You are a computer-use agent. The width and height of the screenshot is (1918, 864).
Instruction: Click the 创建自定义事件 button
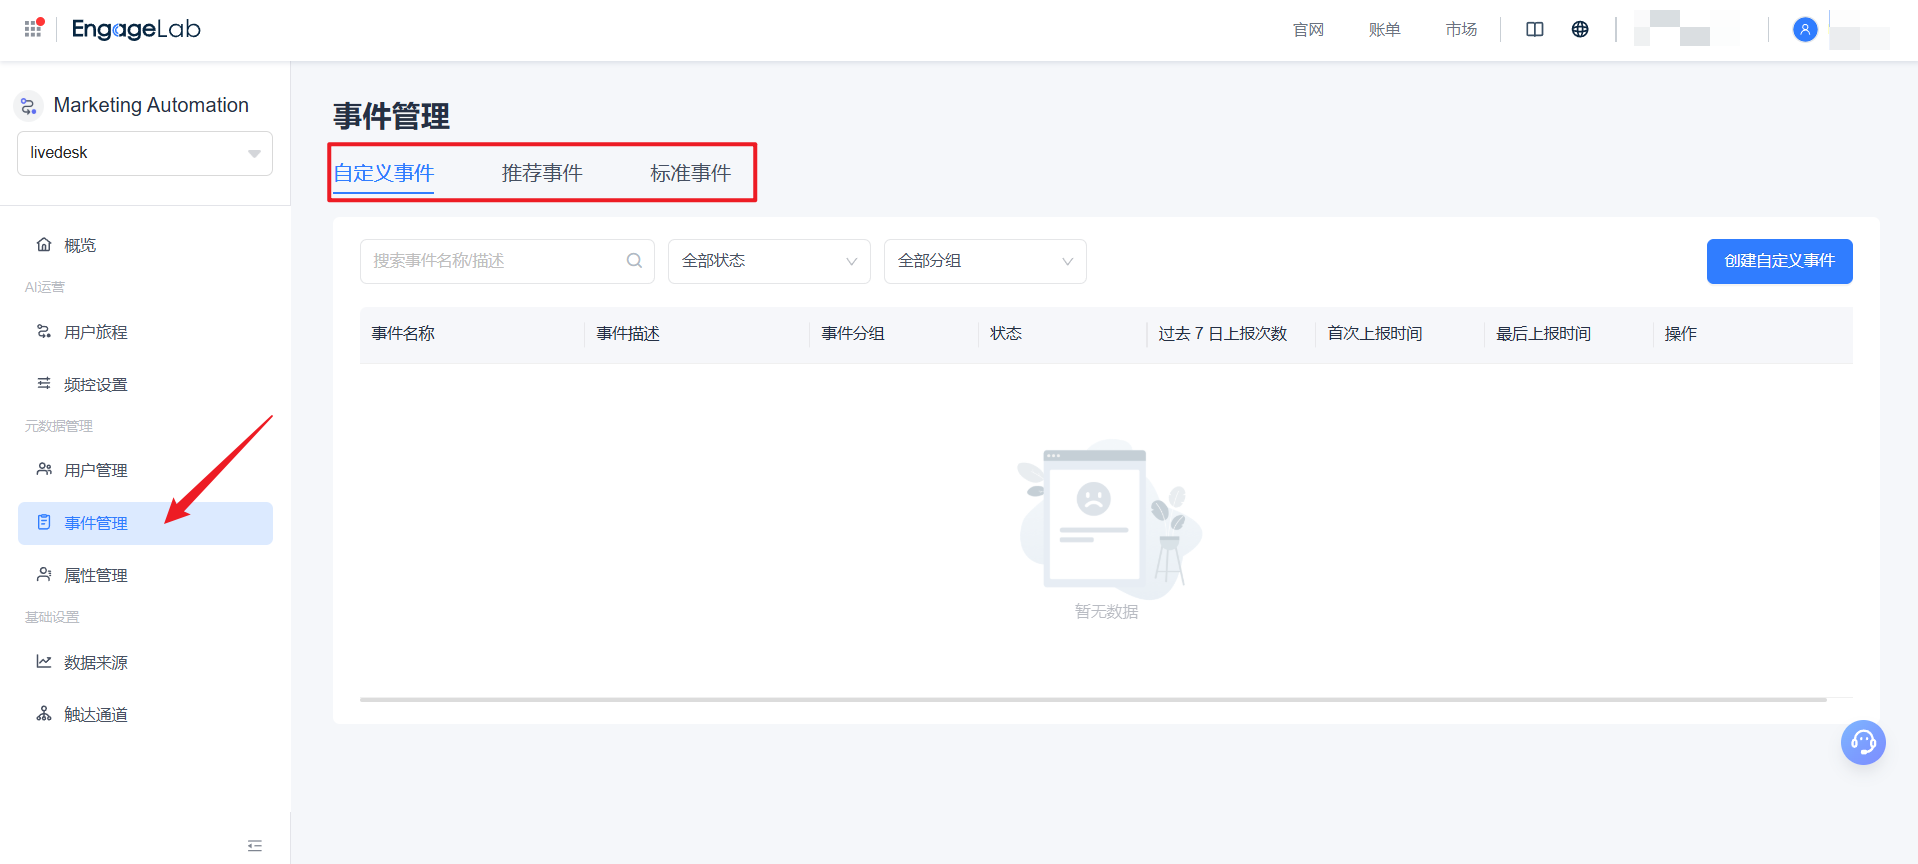tap(1778, 261)
